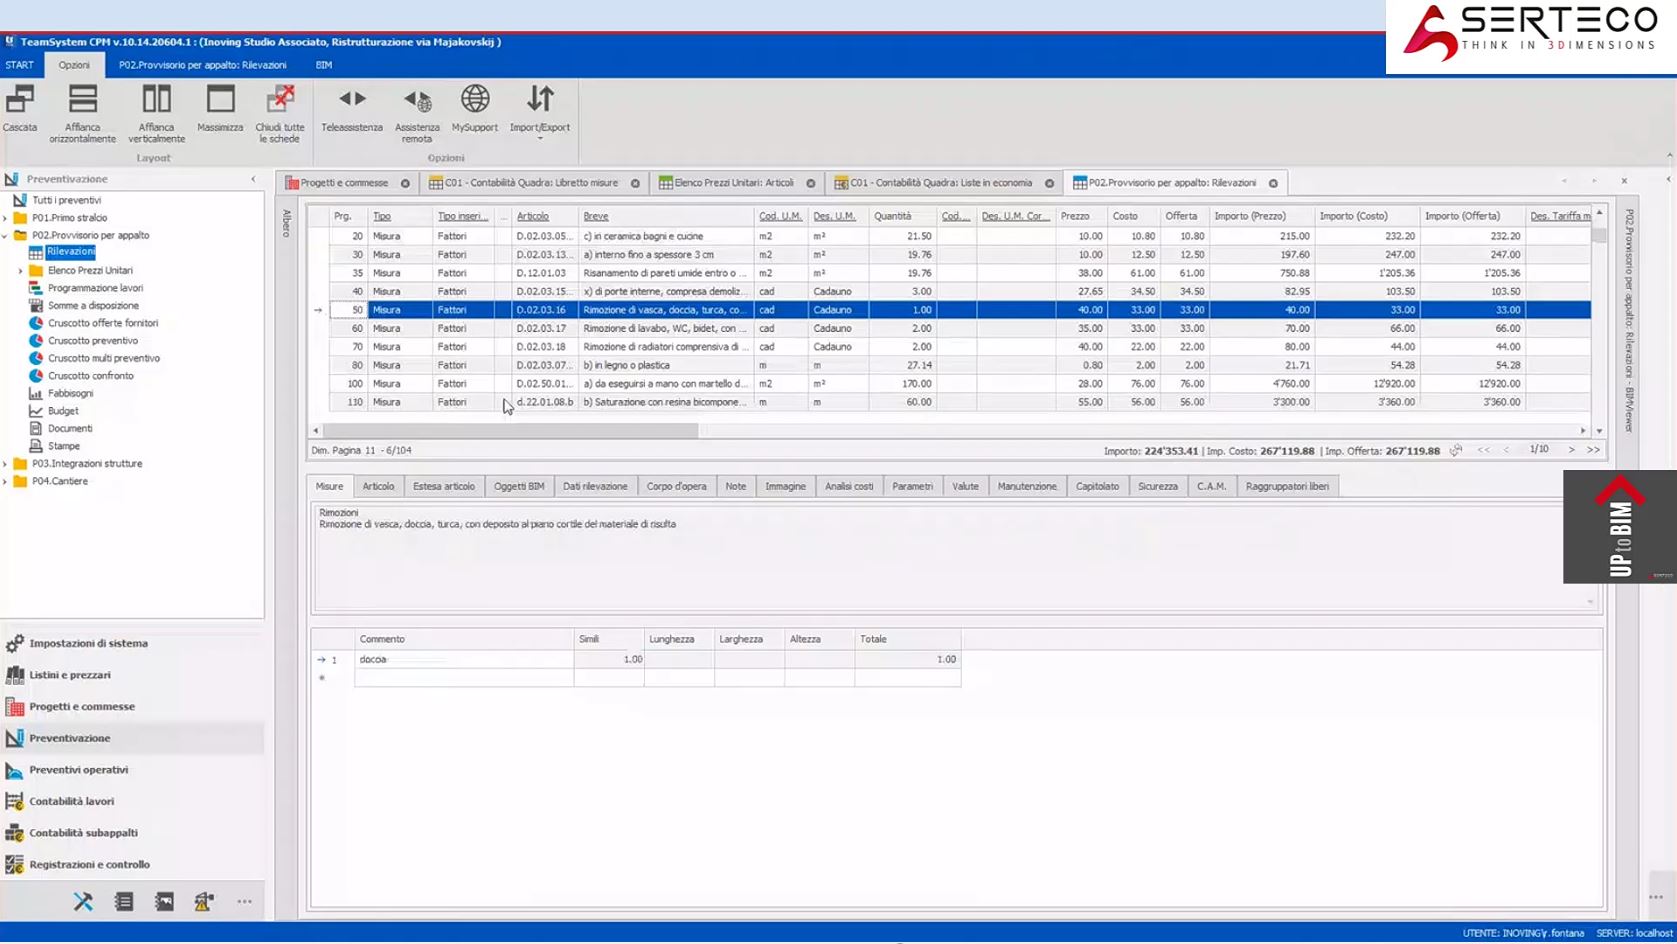This screenshot has height=944, width=1677.
Task: Click Chiudi tutte le schede icon
Action: click(280, 113)
